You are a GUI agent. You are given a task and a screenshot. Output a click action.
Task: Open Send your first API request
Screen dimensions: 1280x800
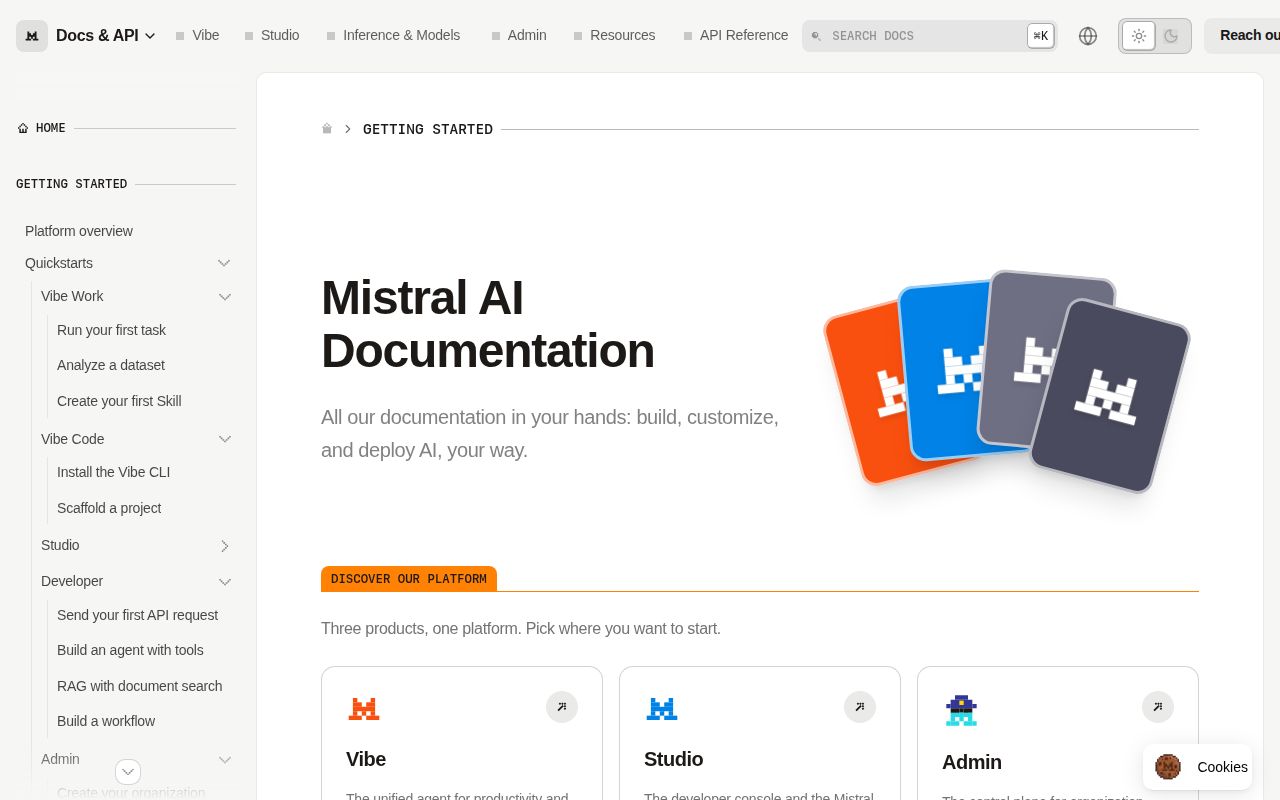click(x=137, y=615)
